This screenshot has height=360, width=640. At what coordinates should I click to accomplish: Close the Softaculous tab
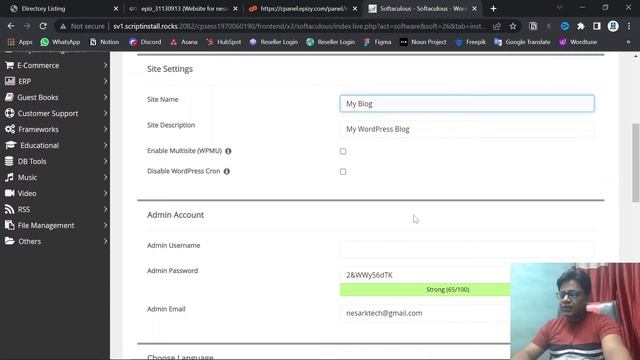tap(474, 9)
